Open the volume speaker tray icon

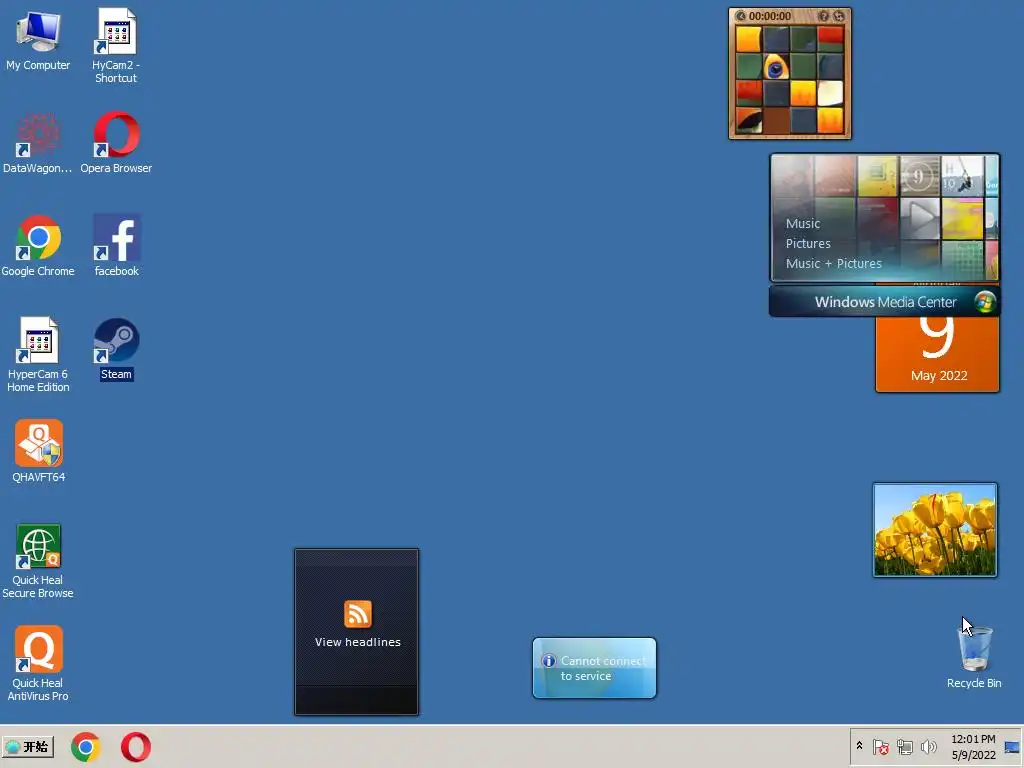(x=928, y=746)
